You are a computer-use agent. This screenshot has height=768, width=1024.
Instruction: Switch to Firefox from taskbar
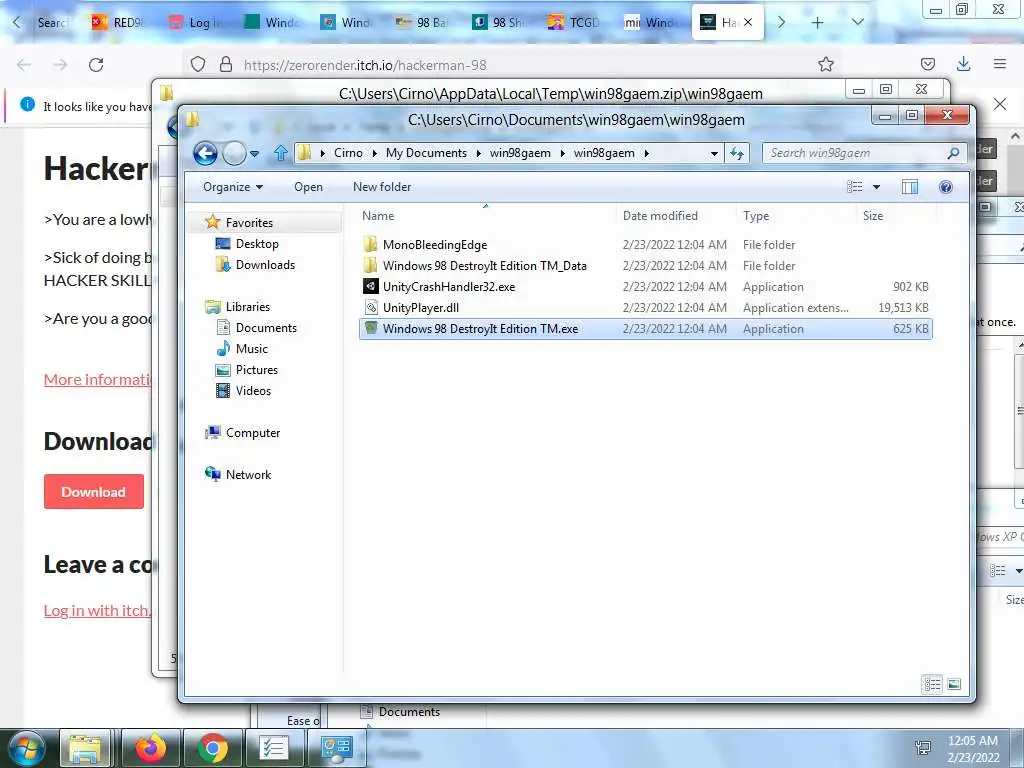(151, 748)
